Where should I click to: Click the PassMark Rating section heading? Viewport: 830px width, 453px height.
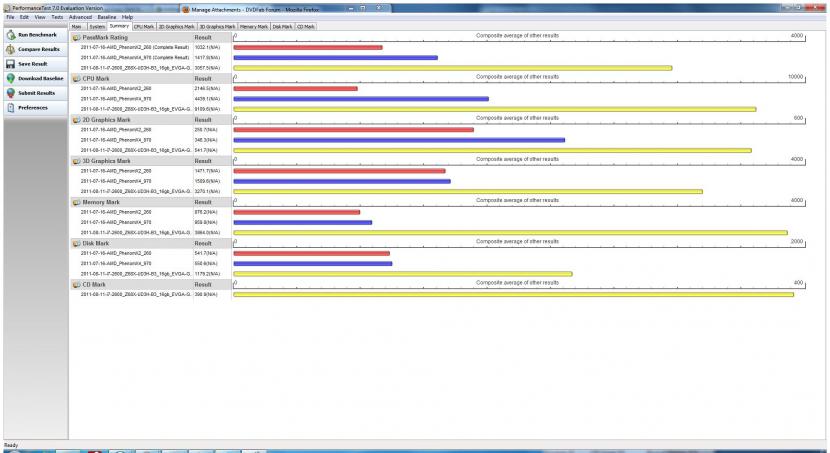105,38
